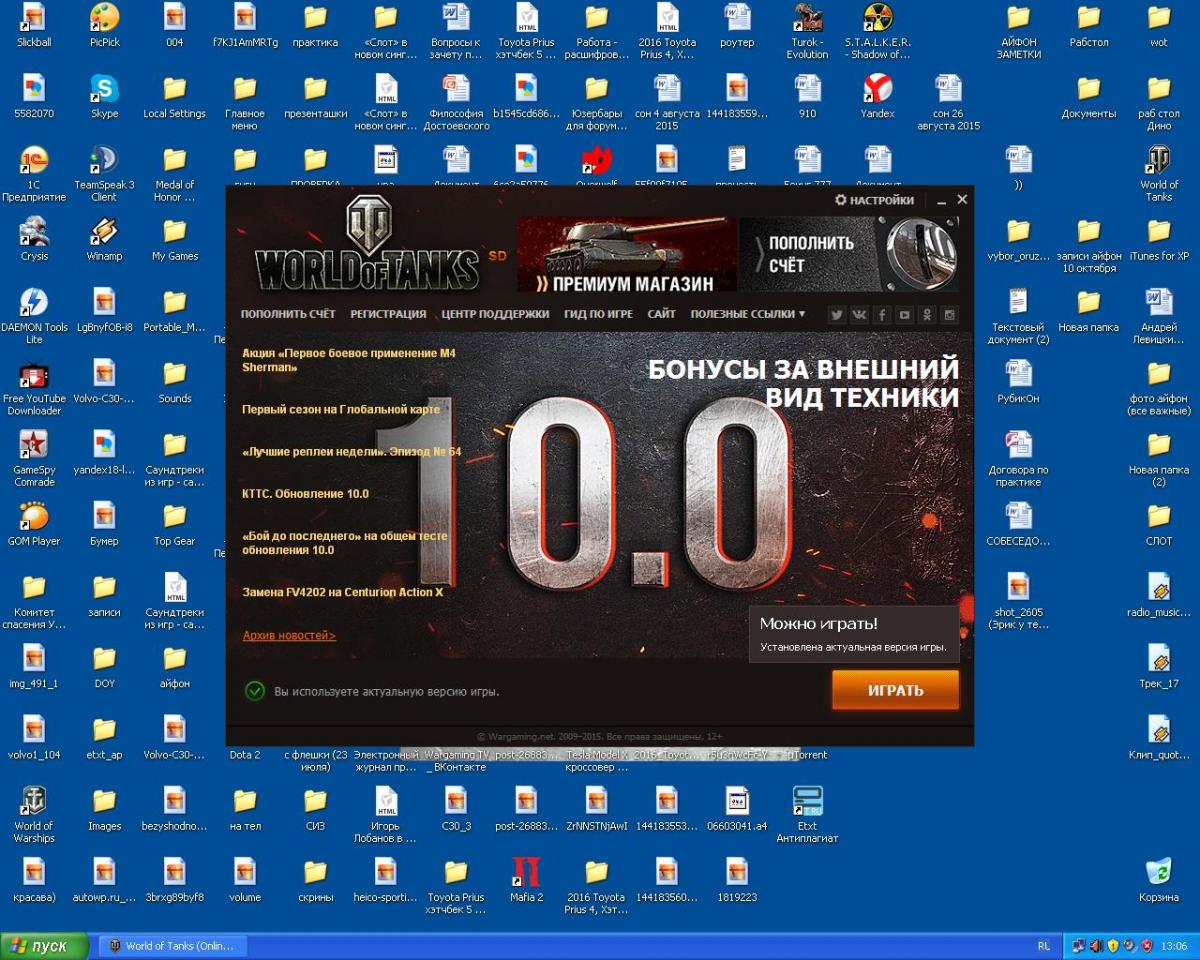Select the My Games folder

[x=175, y=238]
